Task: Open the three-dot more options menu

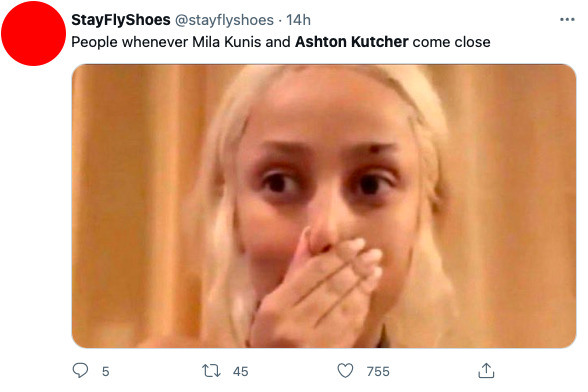Action: (x=567, y=20)
